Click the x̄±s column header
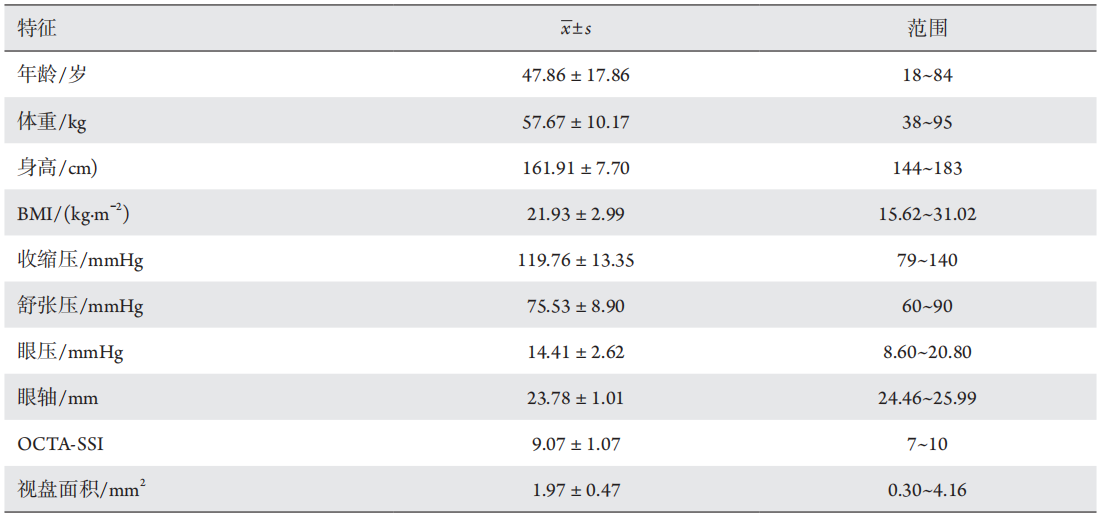This screenshot has height=524, width=1108. pyautogui.click(x=575, y=29)
